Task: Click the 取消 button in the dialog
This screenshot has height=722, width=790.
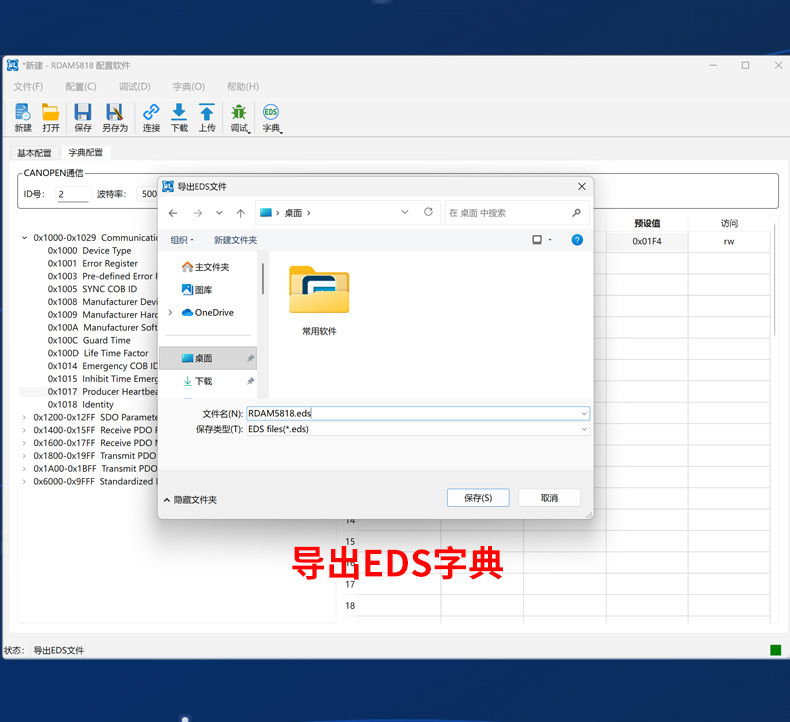Action: (x=549, y=498)
